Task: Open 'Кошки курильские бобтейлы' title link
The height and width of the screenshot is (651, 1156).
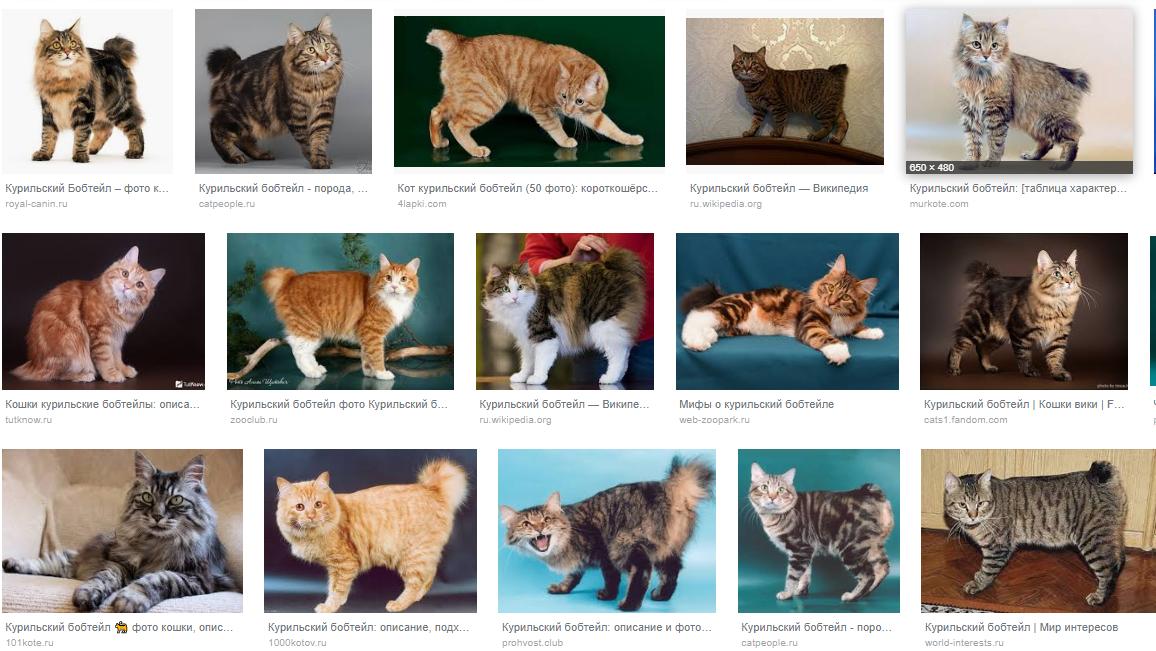Action: click(102, 404)
